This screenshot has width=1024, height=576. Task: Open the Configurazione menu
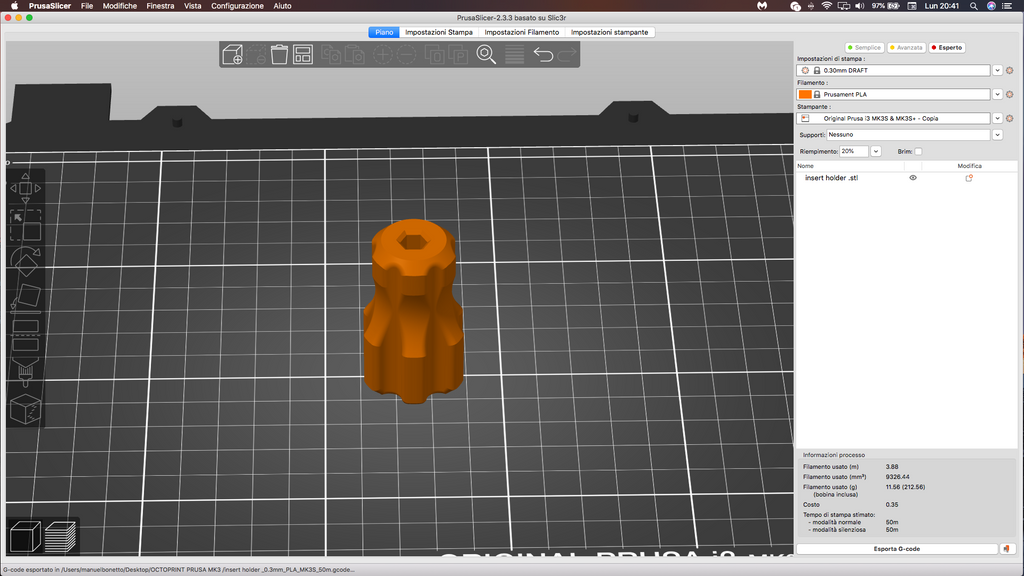click(237, 6)
